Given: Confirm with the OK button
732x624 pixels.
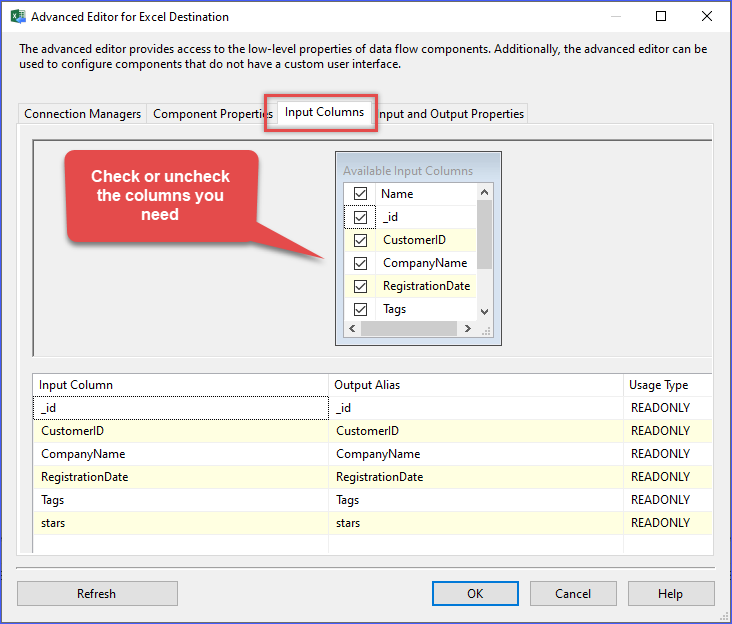Looking at the screenshot, I should [475, 593].
